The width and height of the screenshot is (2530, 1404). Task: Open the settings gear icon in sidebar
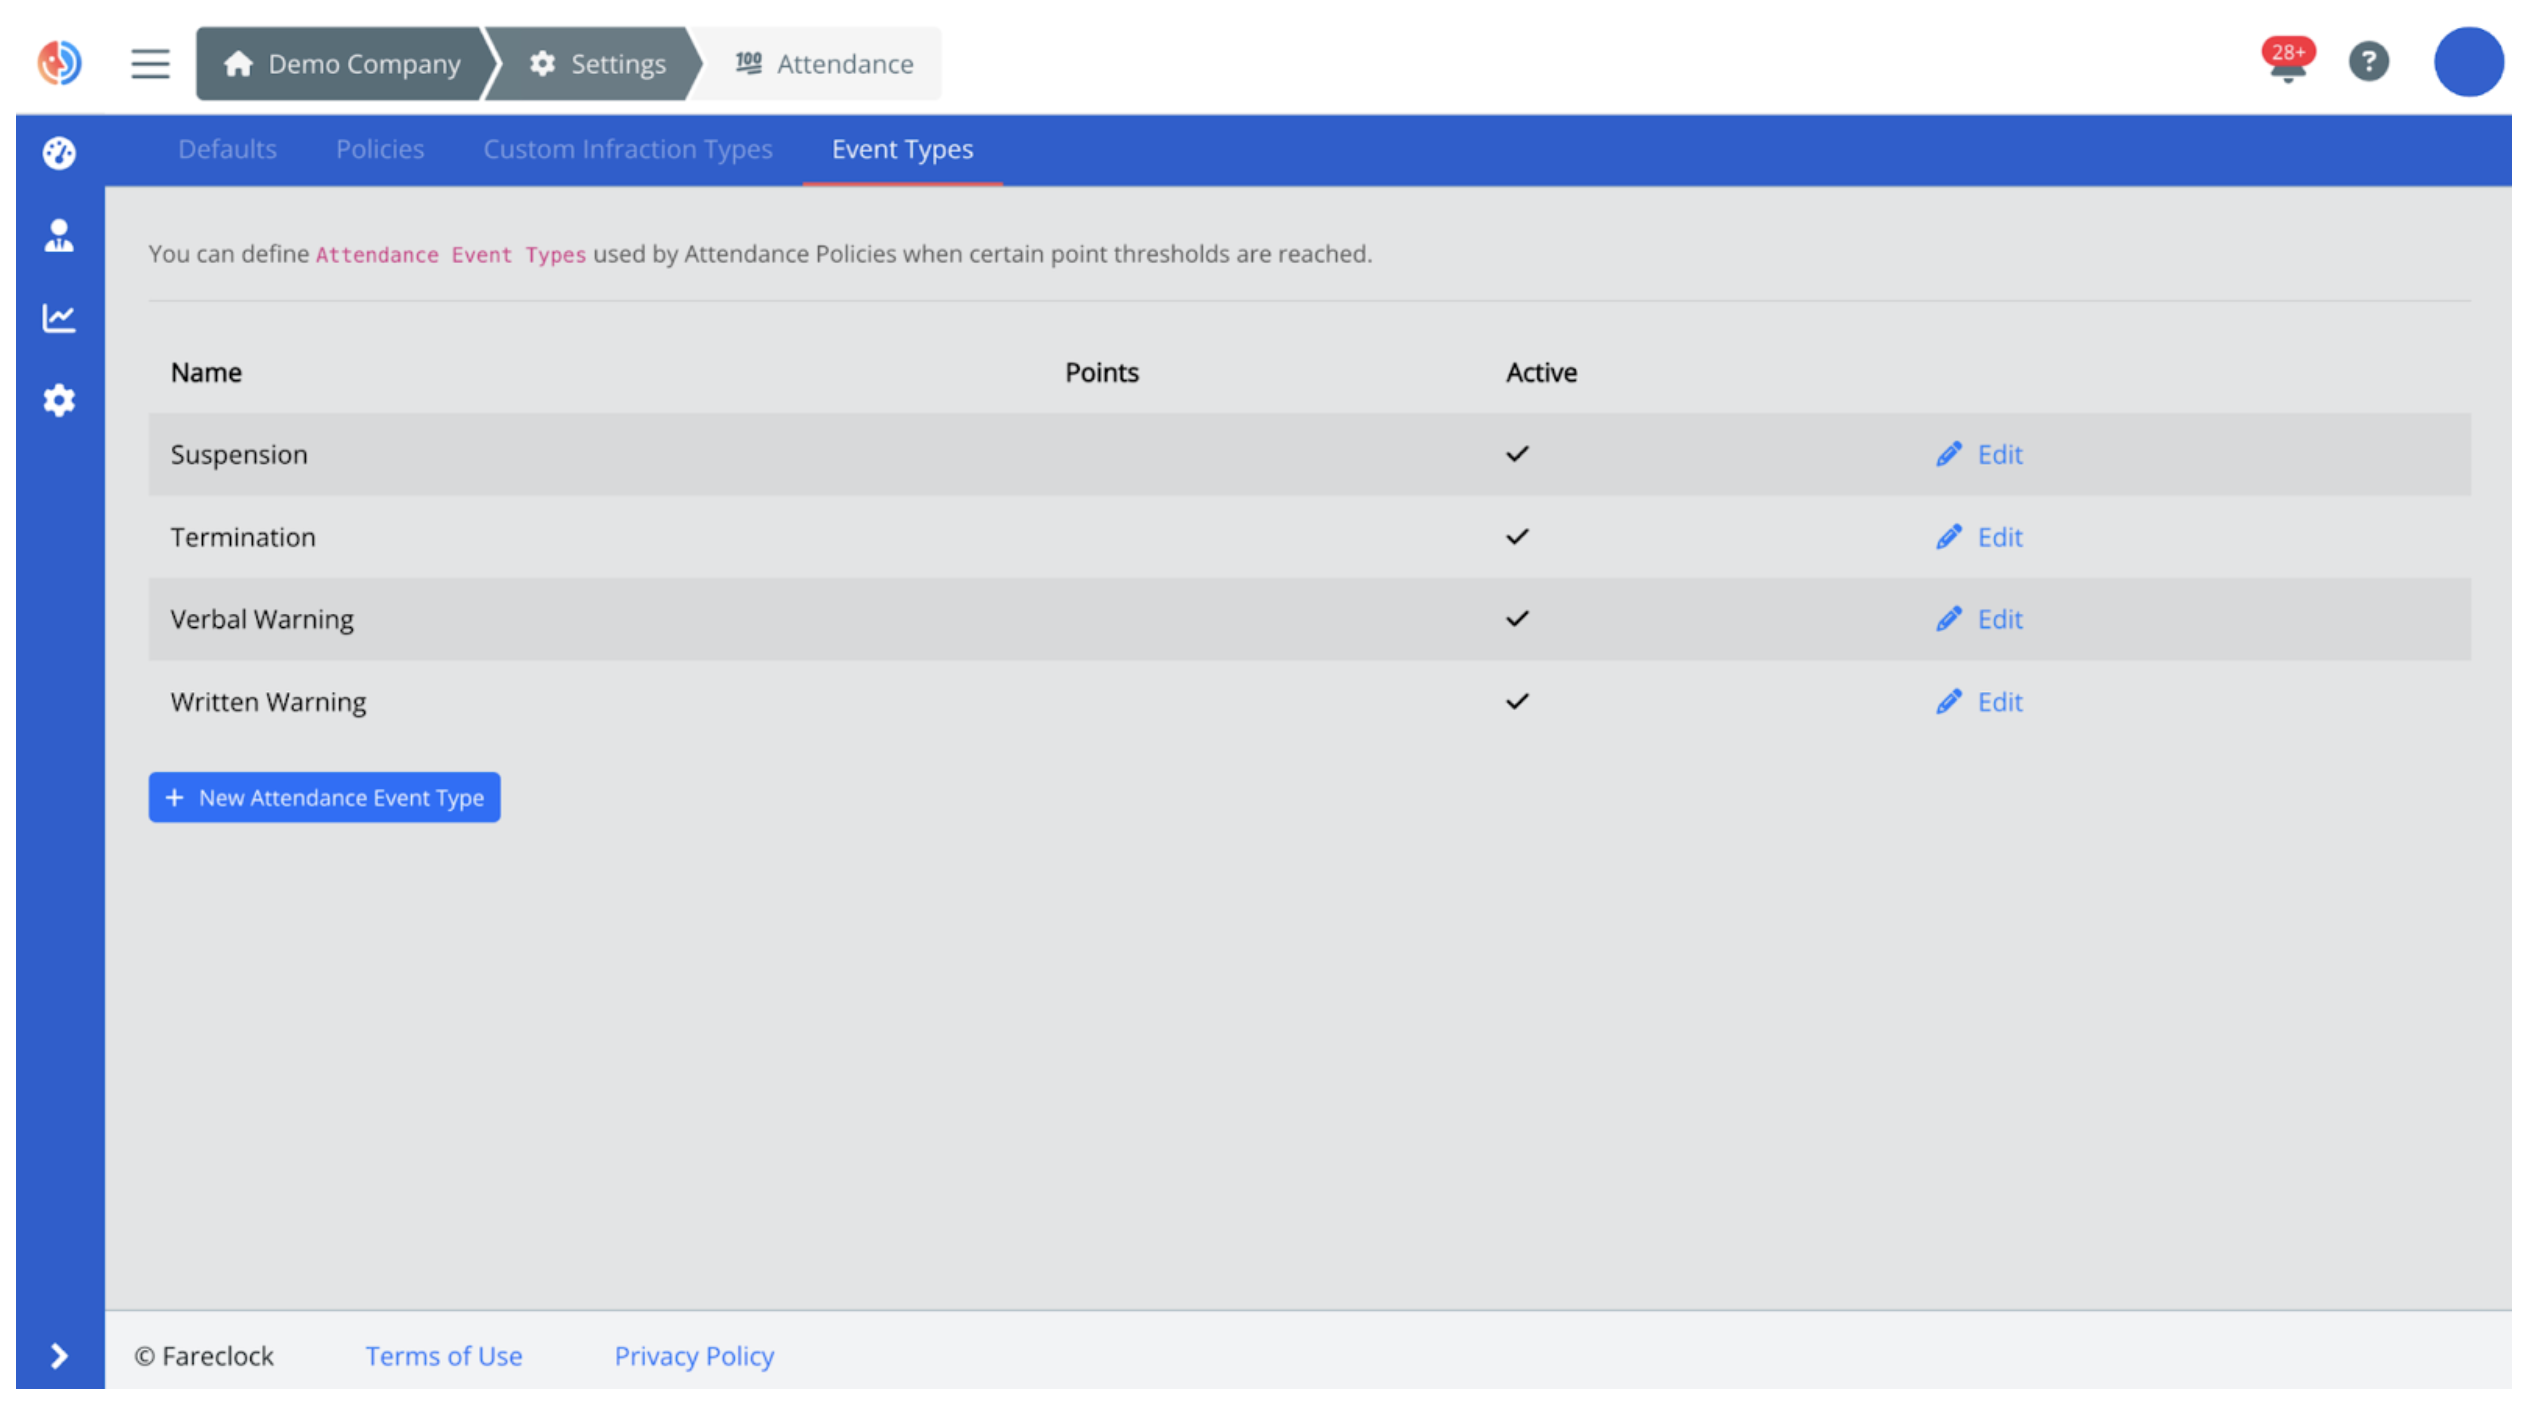(58, 400)
